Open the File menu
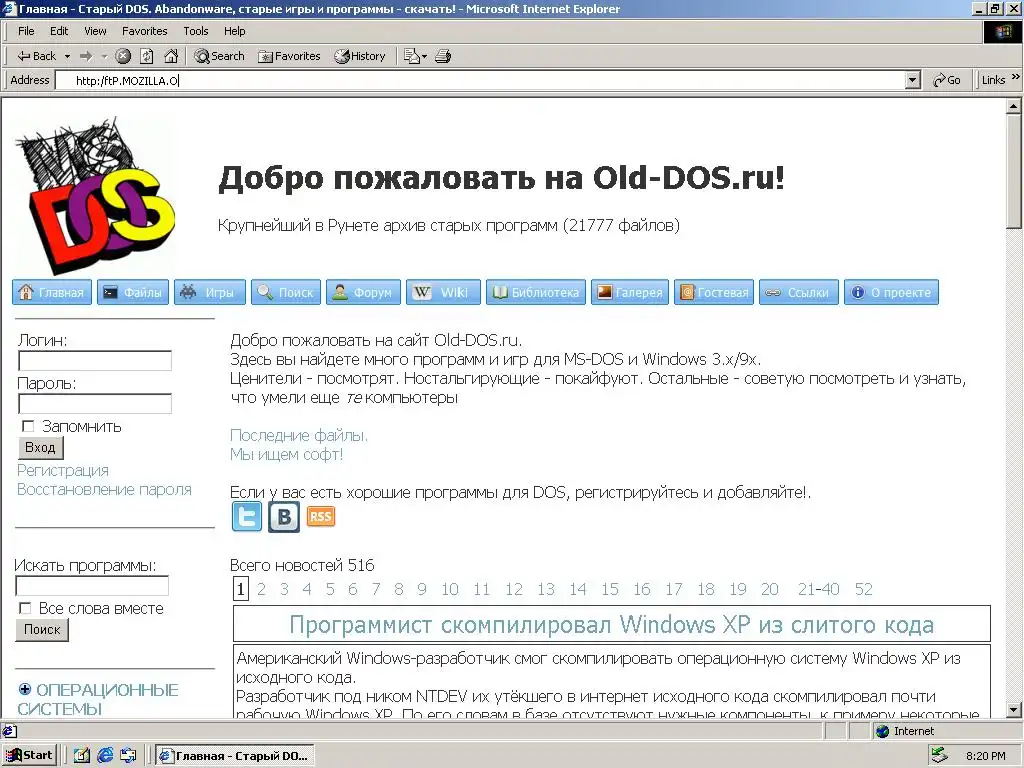This screenshot has height=768, width=1024. tap(26, 31)
